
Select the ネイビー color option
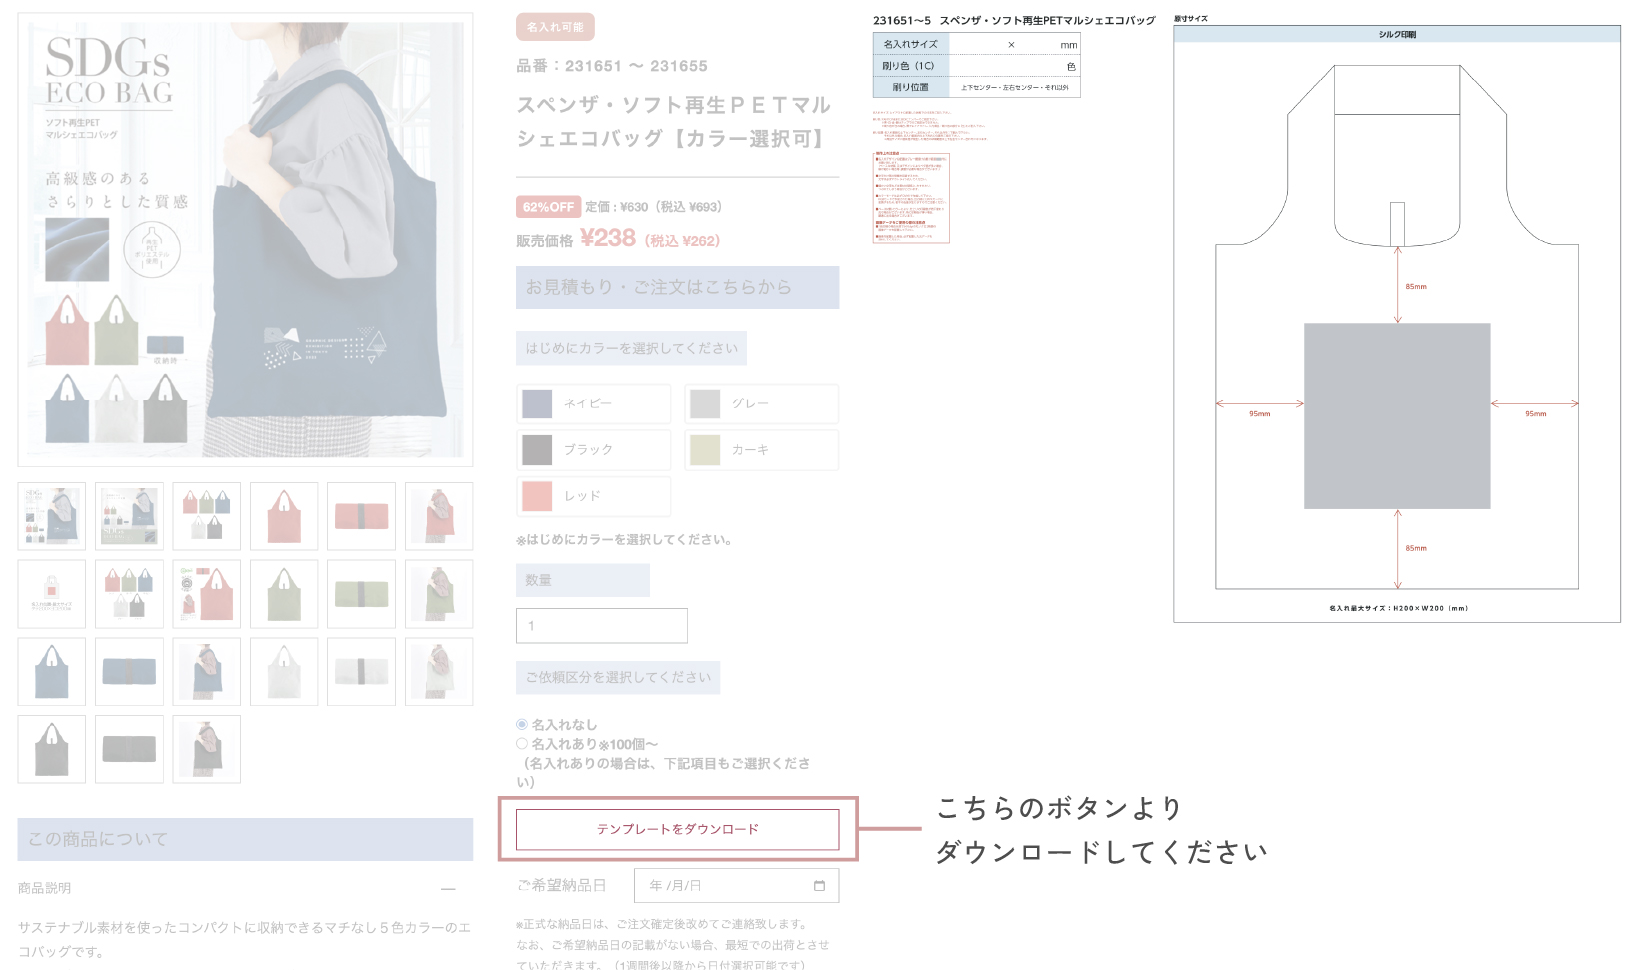pyautogui.click(x=593, y=404)
